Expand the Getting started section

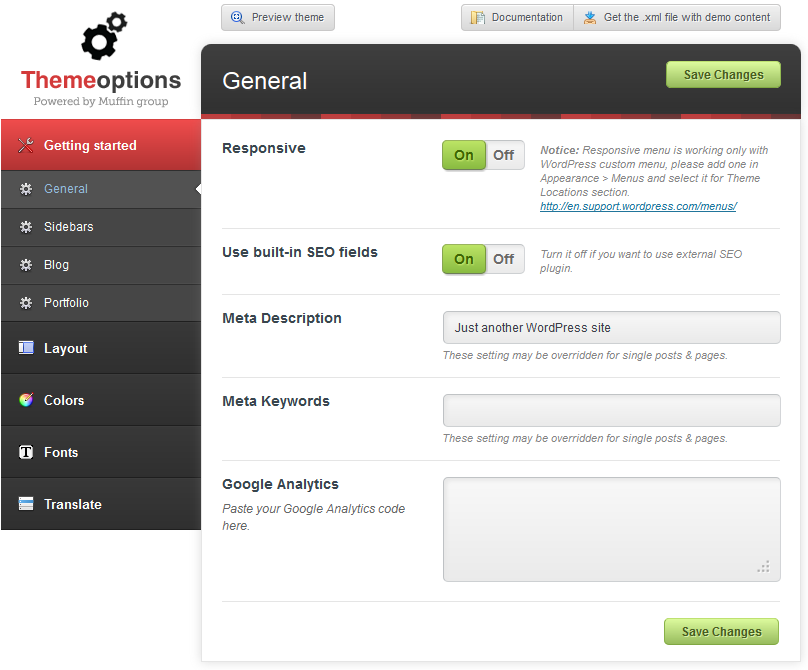pos(101,145)
